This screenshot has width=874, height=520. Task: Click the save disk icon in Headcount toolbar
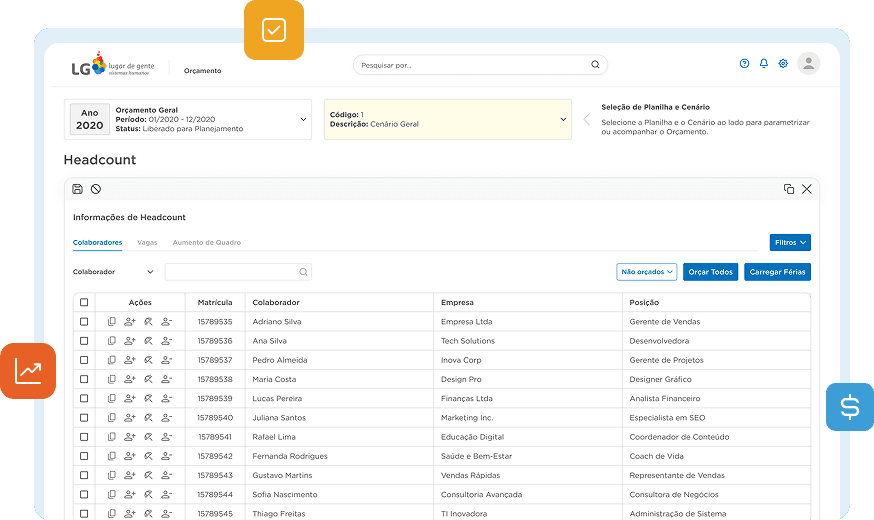point(78,189)
